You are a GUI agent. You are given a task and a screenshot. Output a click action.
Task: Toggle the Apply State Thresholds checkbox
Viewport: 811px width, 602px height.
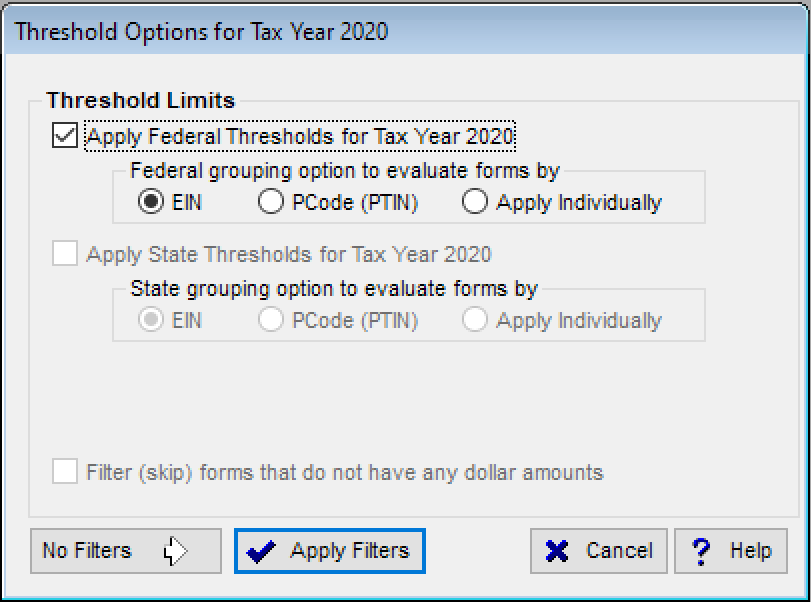click(x=65, y=254)
